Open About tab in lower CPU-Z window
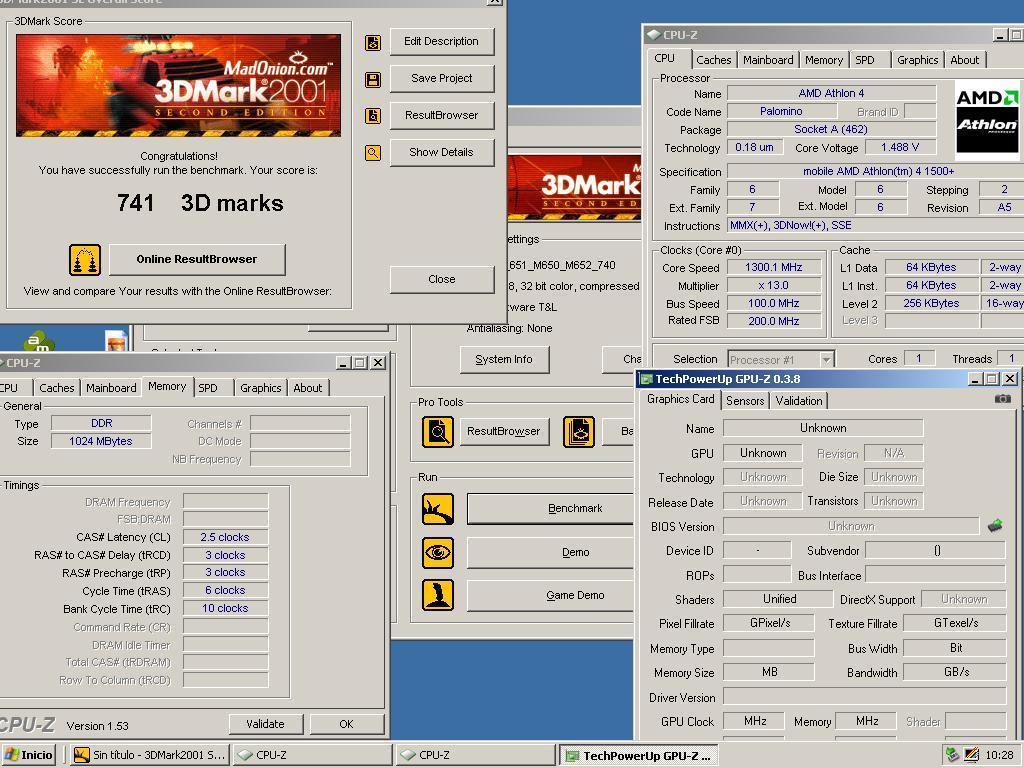 pos(307,388)
